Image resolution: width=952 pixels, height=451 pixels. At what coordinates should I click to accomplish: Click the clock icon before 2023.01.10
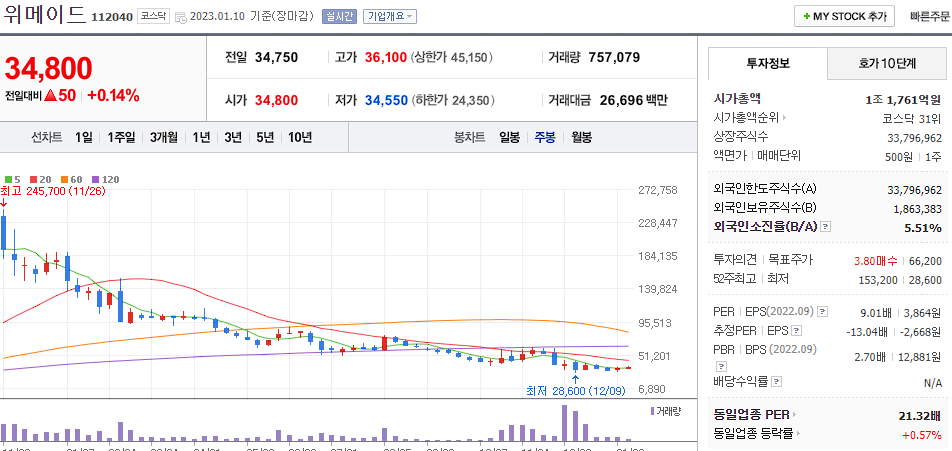pos(181,17)
